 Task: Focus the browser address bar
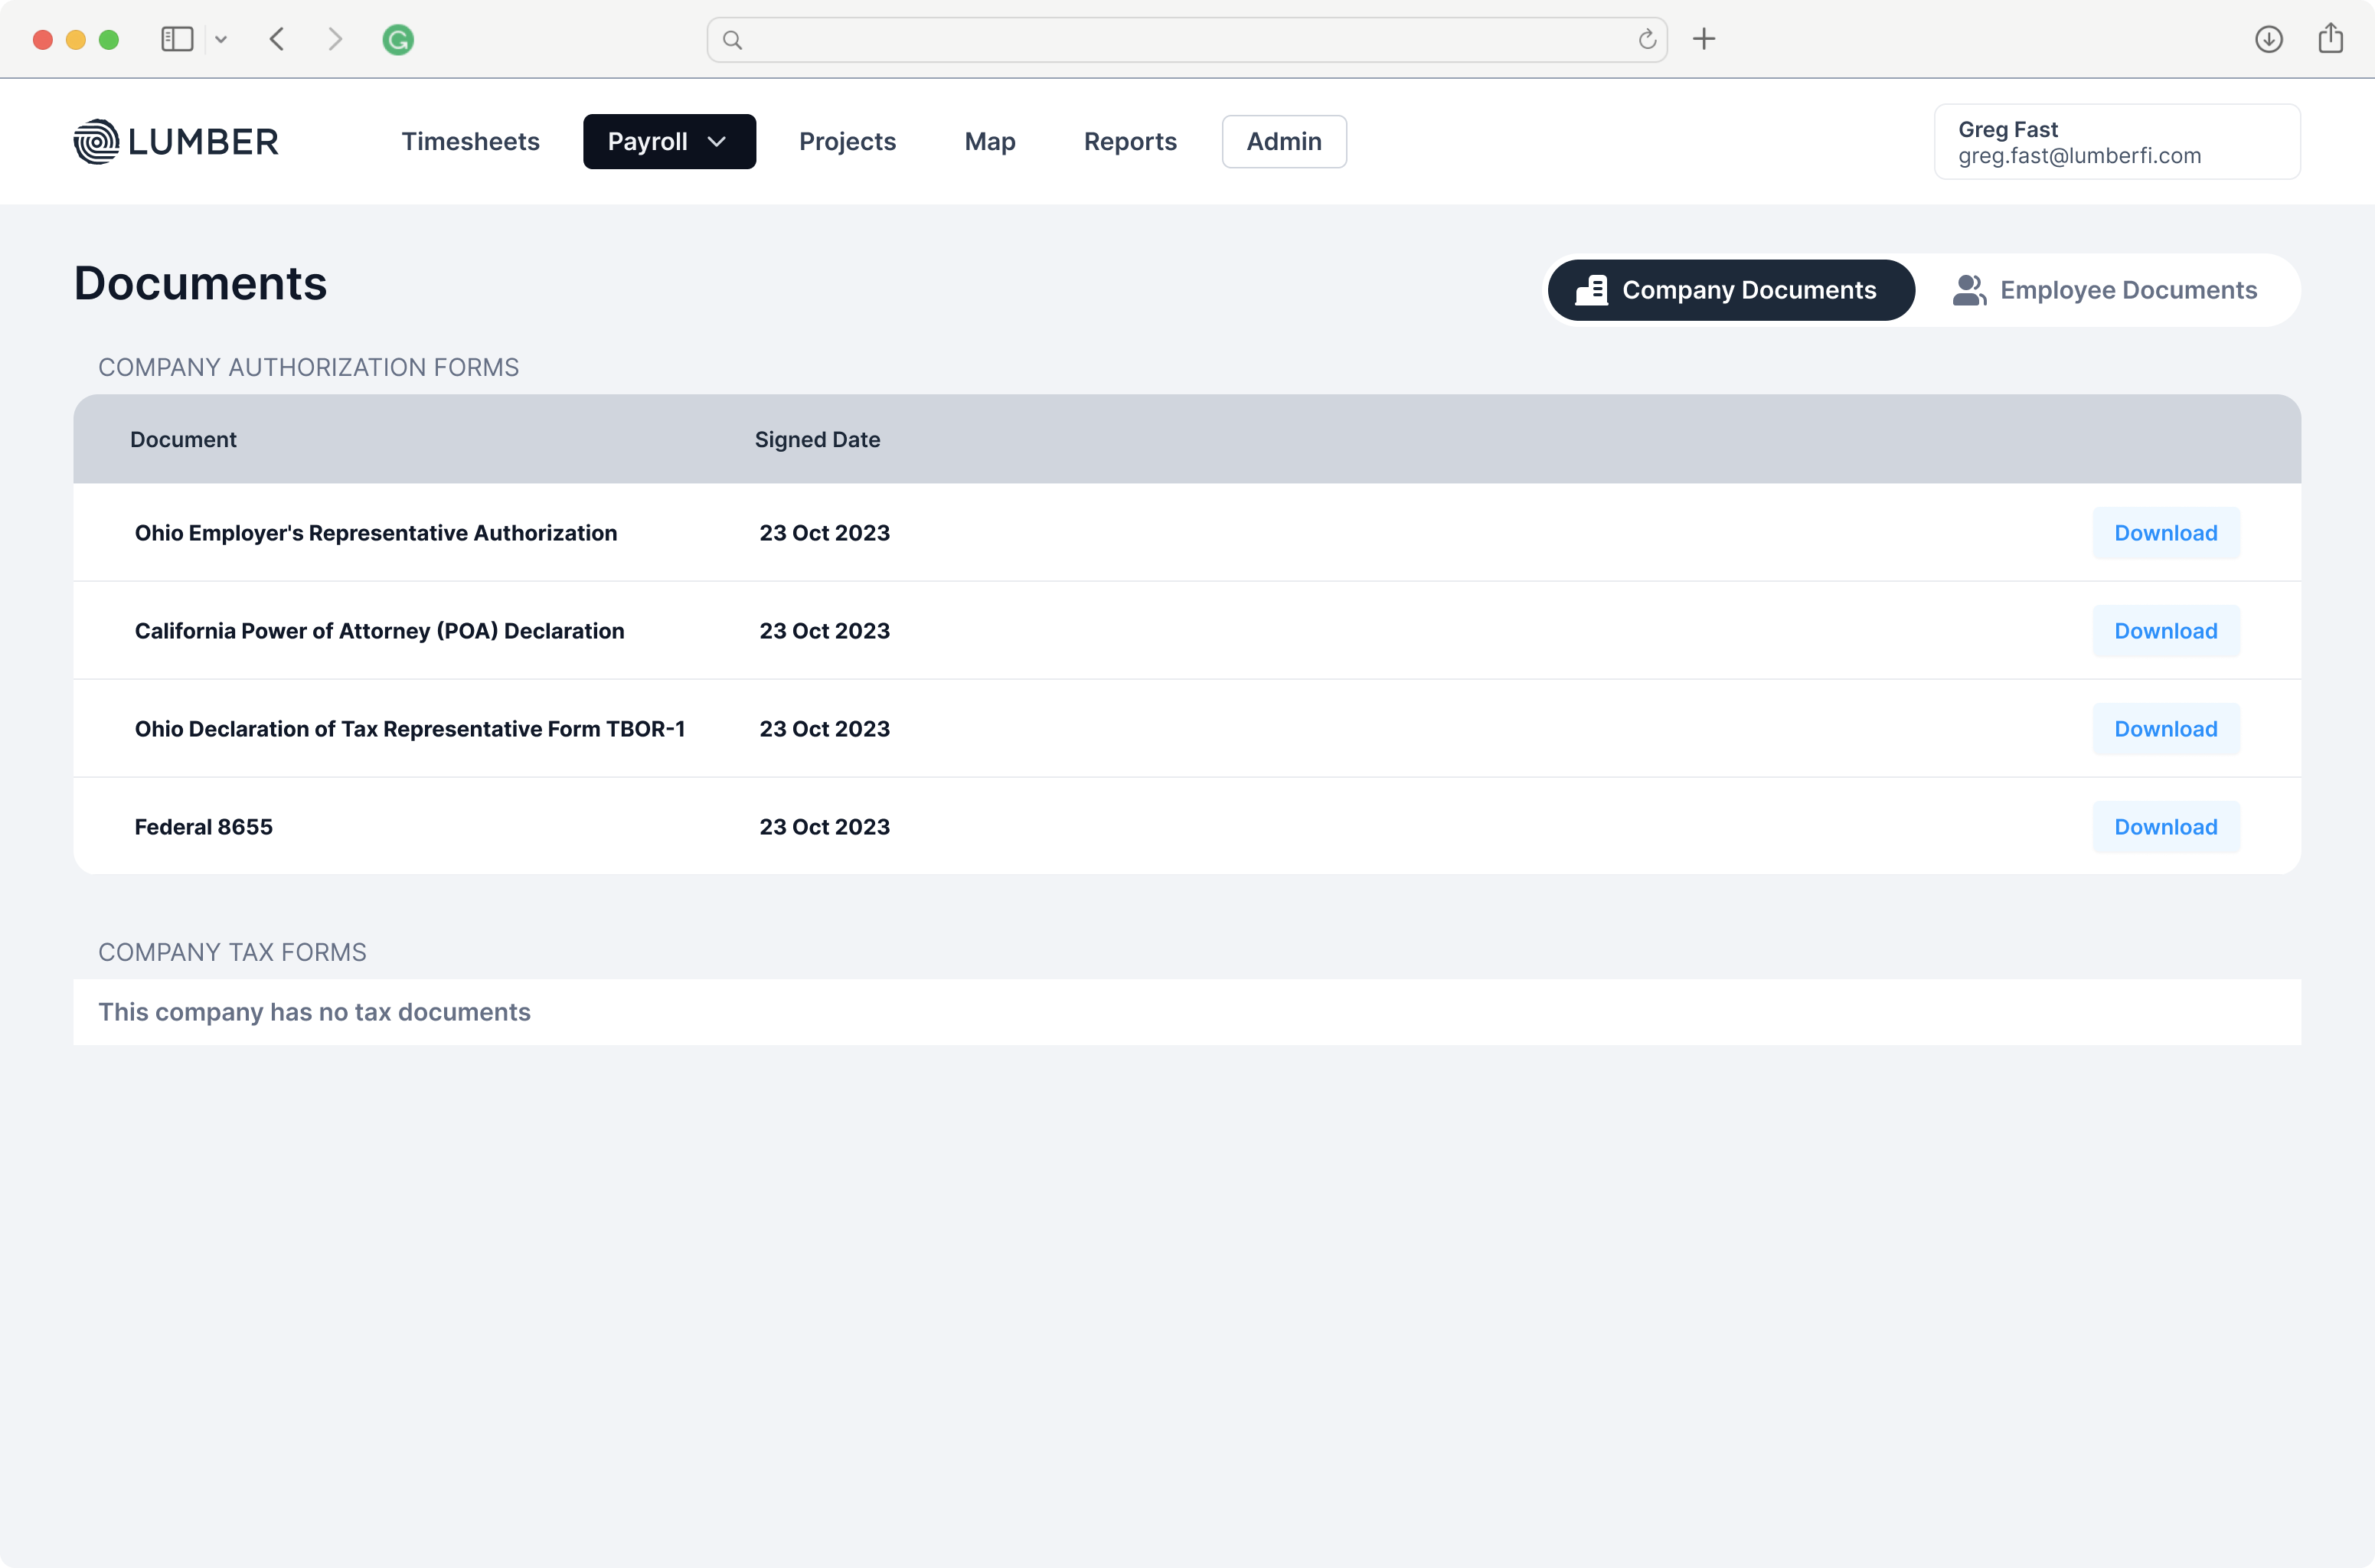tap(1187, 40)
